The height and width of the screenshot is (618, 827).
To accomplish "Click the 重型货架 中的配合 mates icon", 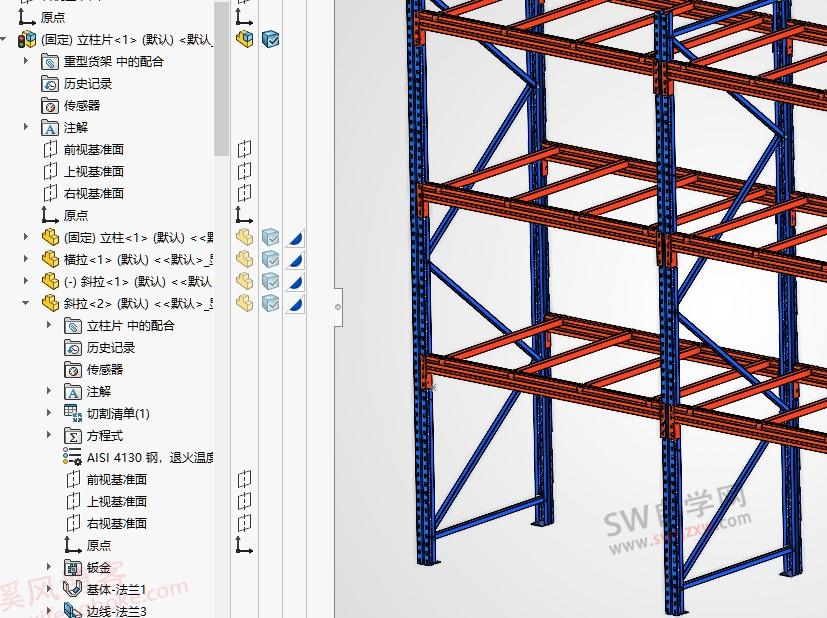I will pos(50,61).
